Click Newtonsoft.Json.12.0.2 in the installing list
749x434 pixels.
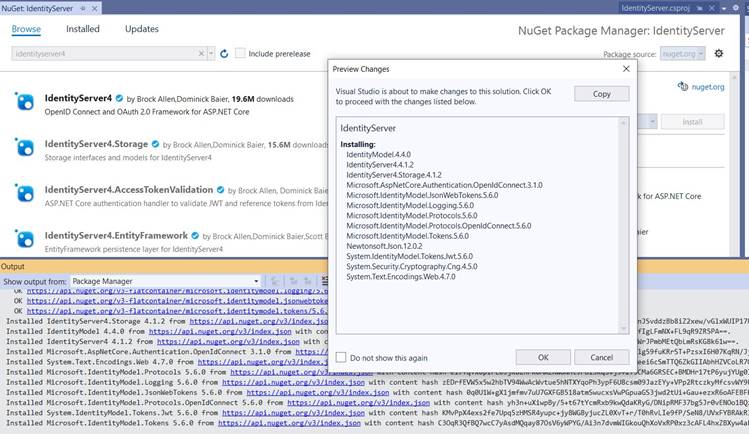pyautogui.click(x=385, y=246)
